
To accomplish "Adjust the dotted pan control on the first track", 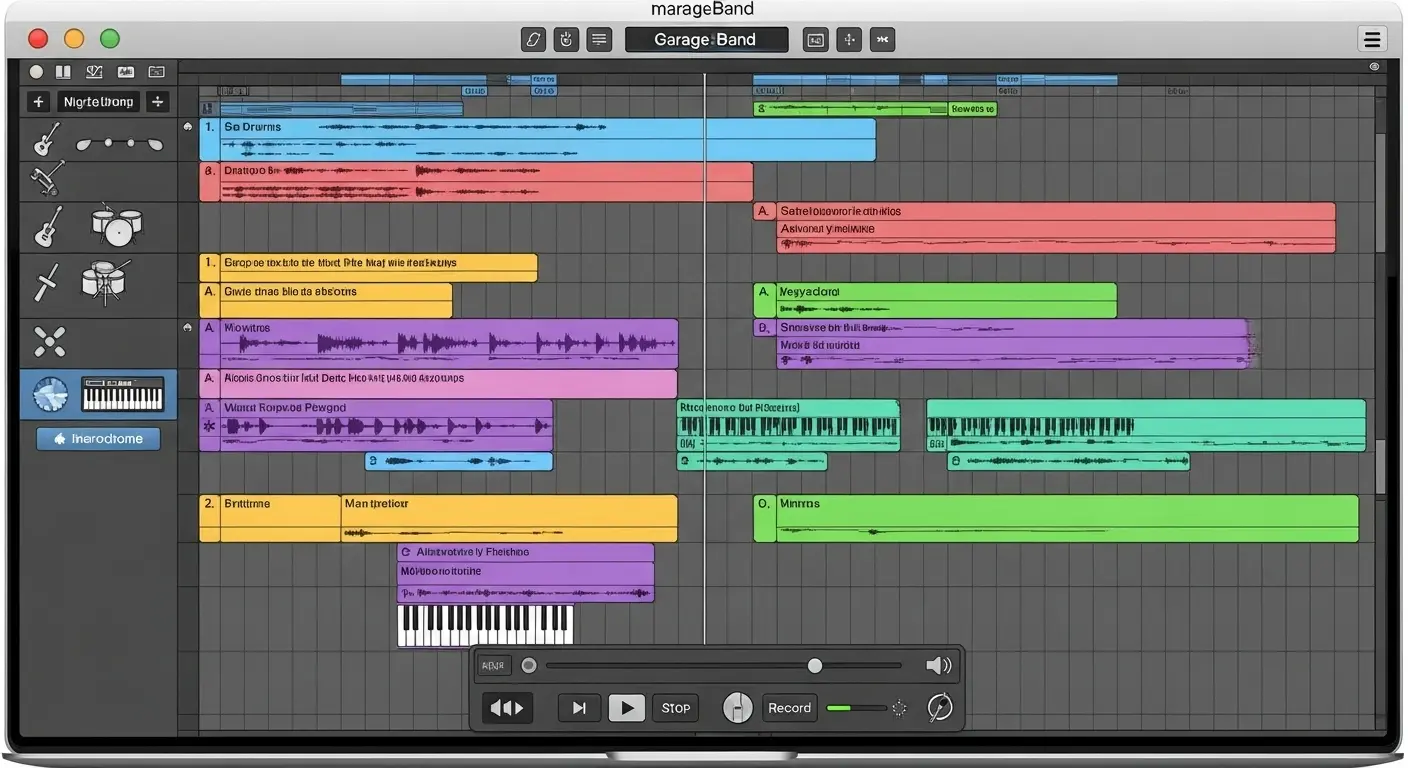I will point(119,144).
